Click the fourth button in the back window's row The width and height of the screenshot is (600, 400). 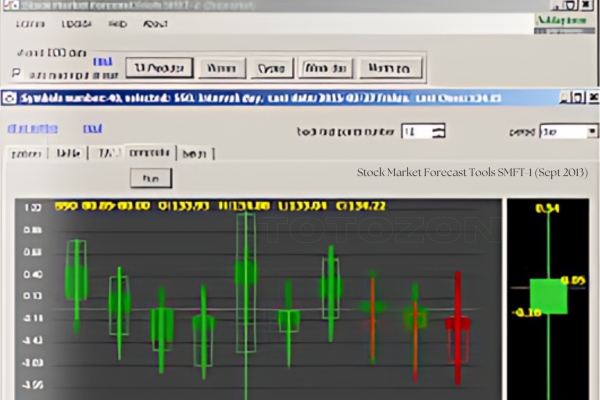[x=326, y=69]
